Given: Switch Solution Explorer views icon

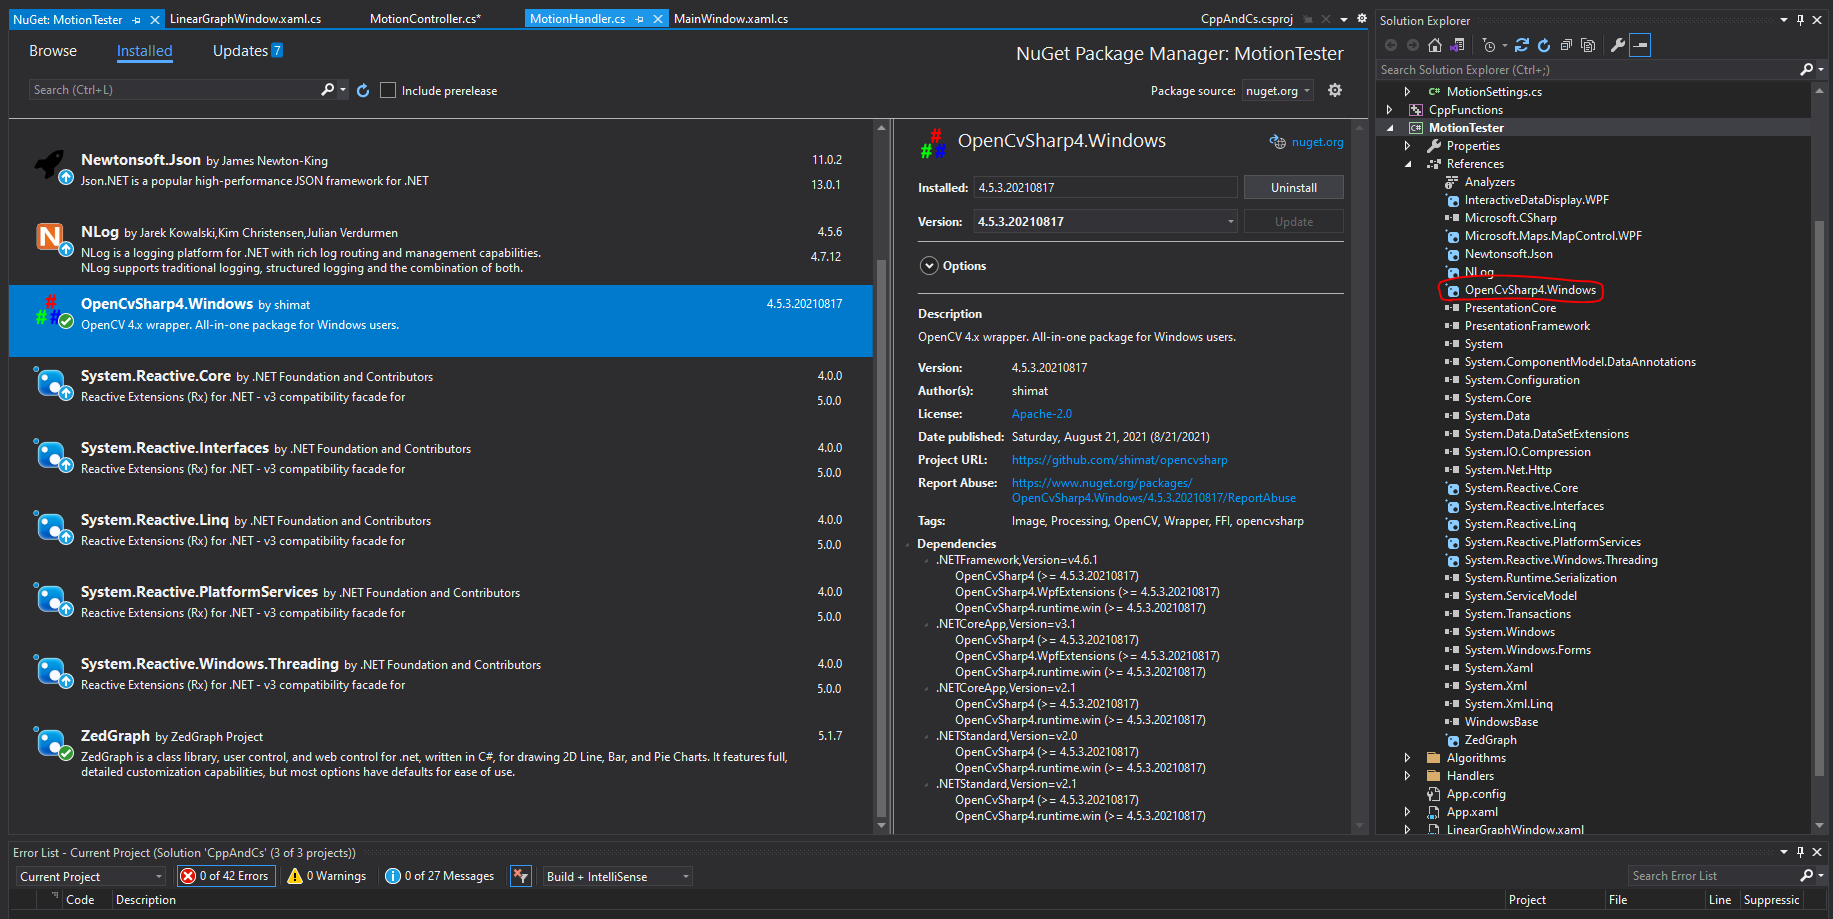Looking at the screenshot, I should 1457,45.
